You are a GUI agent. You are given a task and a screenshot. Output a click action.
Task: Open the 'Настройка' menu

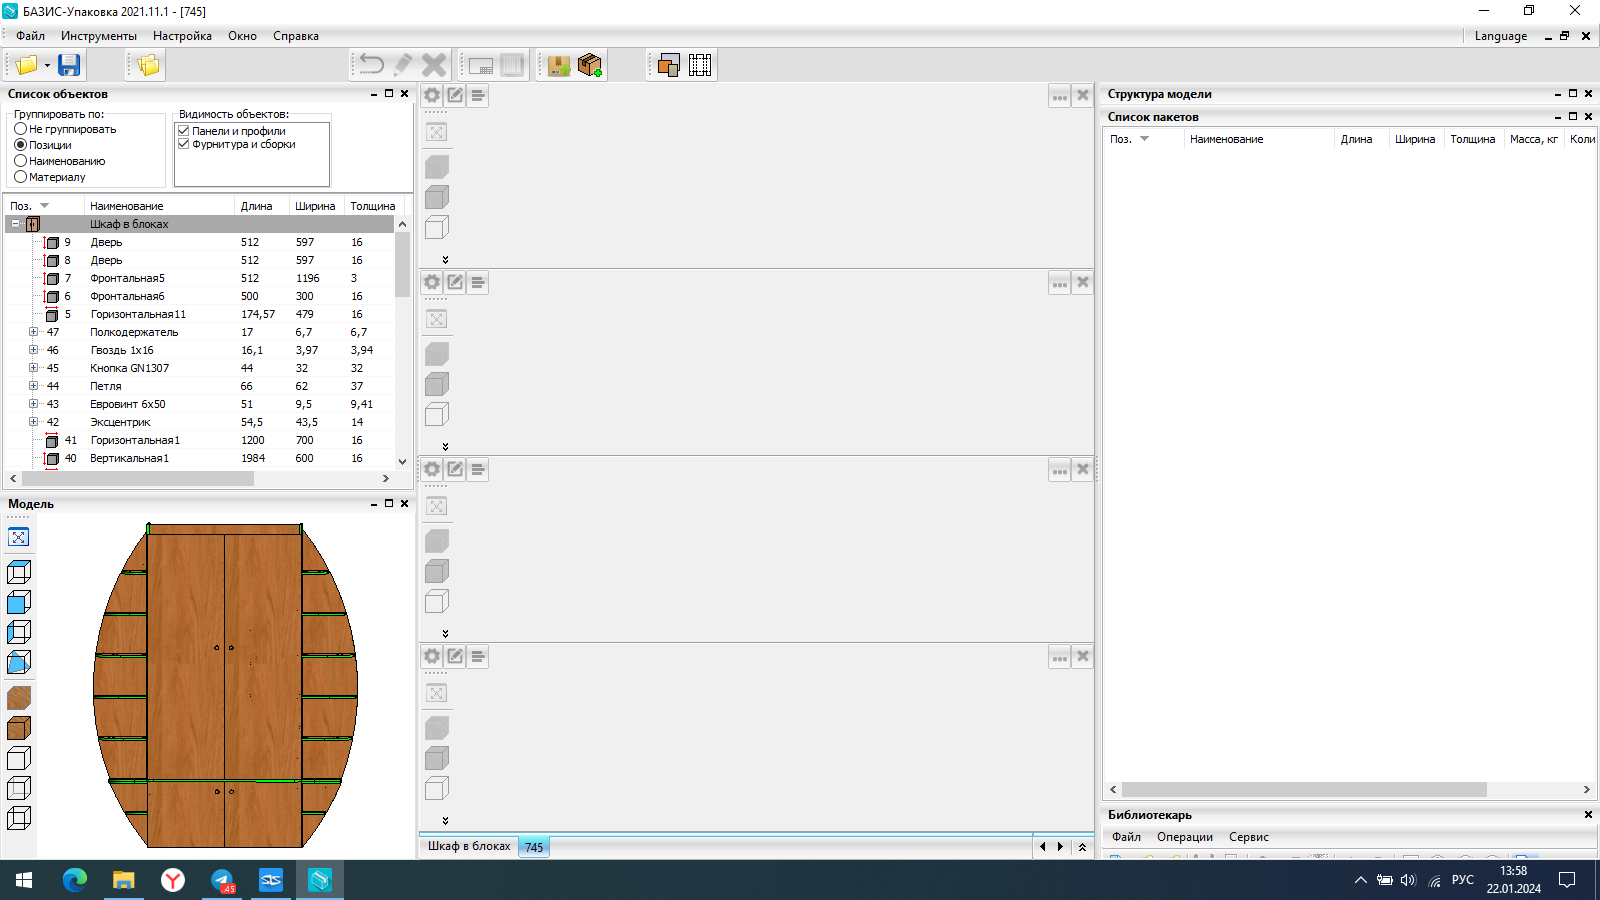click(x=182, y=36)
